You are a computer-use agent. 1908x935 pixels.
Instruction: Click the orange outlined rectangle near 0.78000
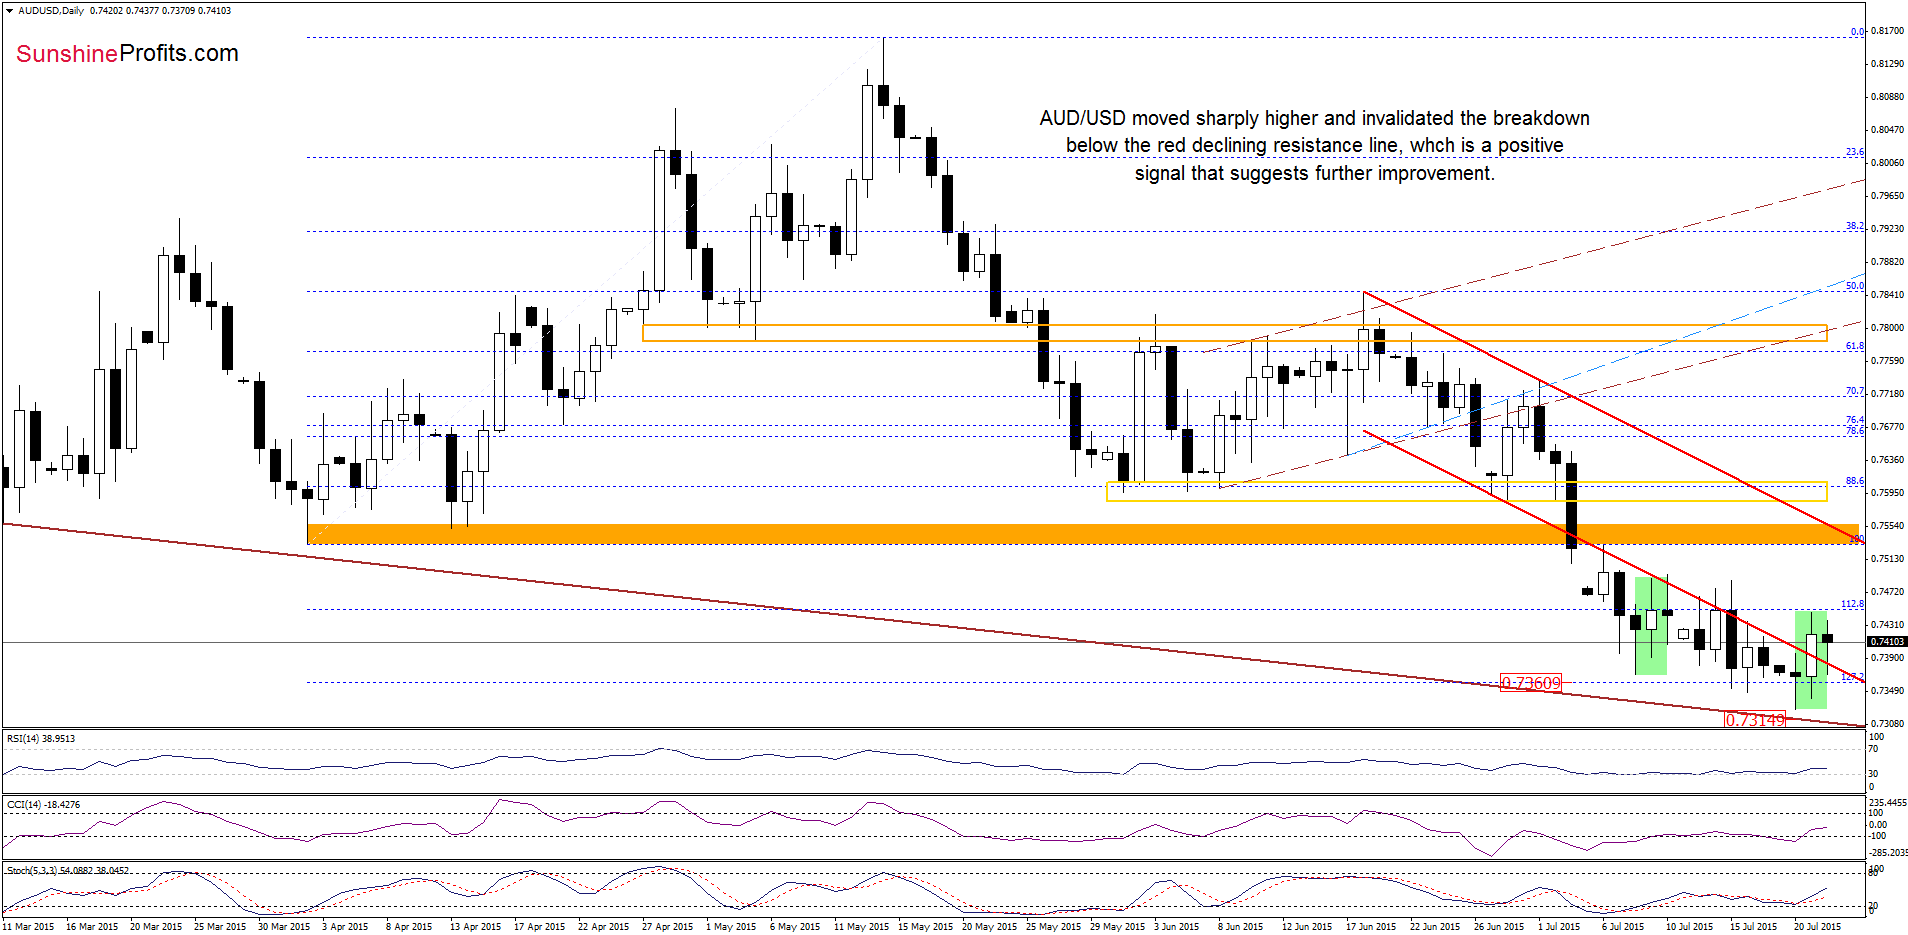(x=1235, y=333)
